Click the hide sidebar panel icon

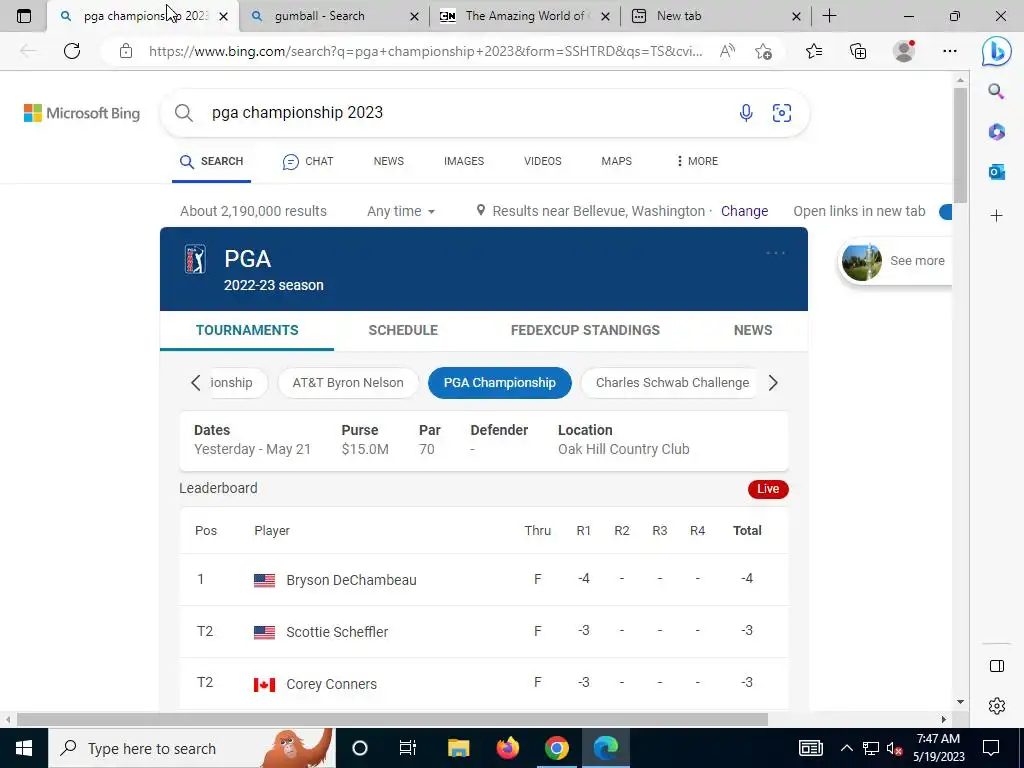pos(997,666)
